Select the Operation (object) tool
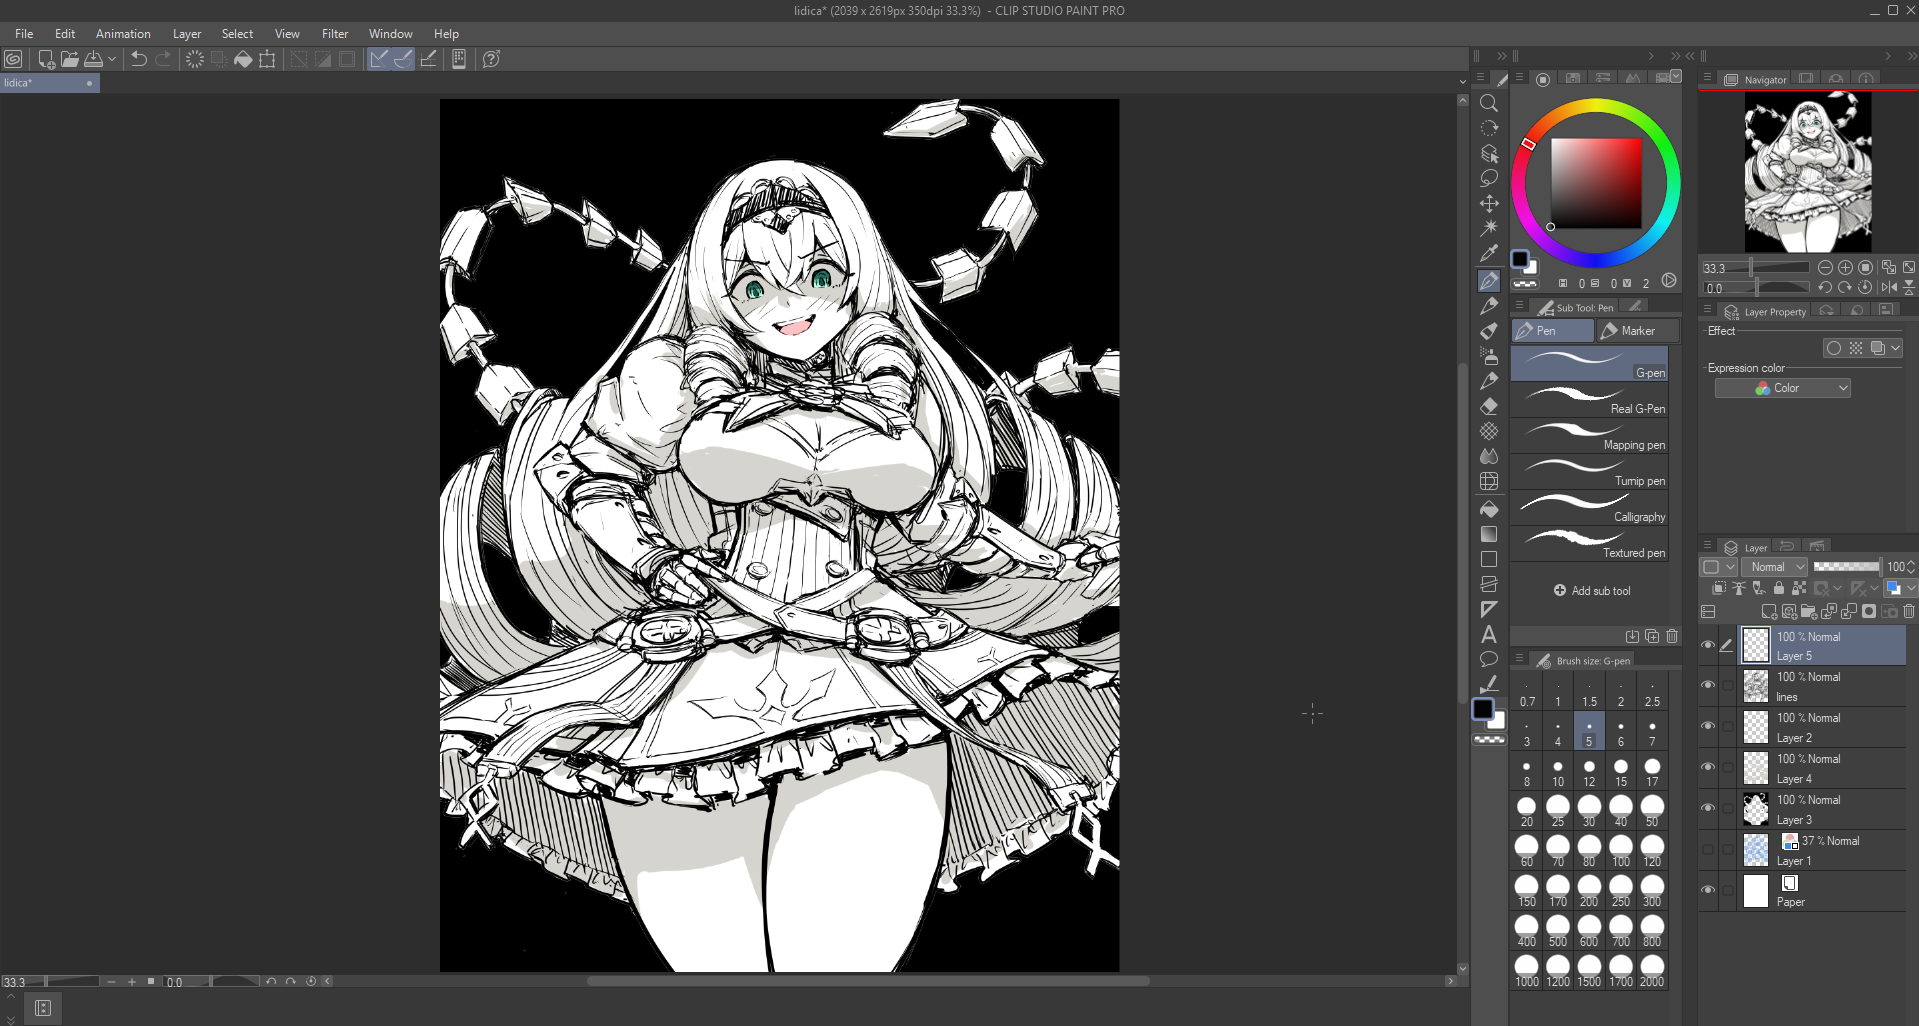 (x=1489, y=153)
